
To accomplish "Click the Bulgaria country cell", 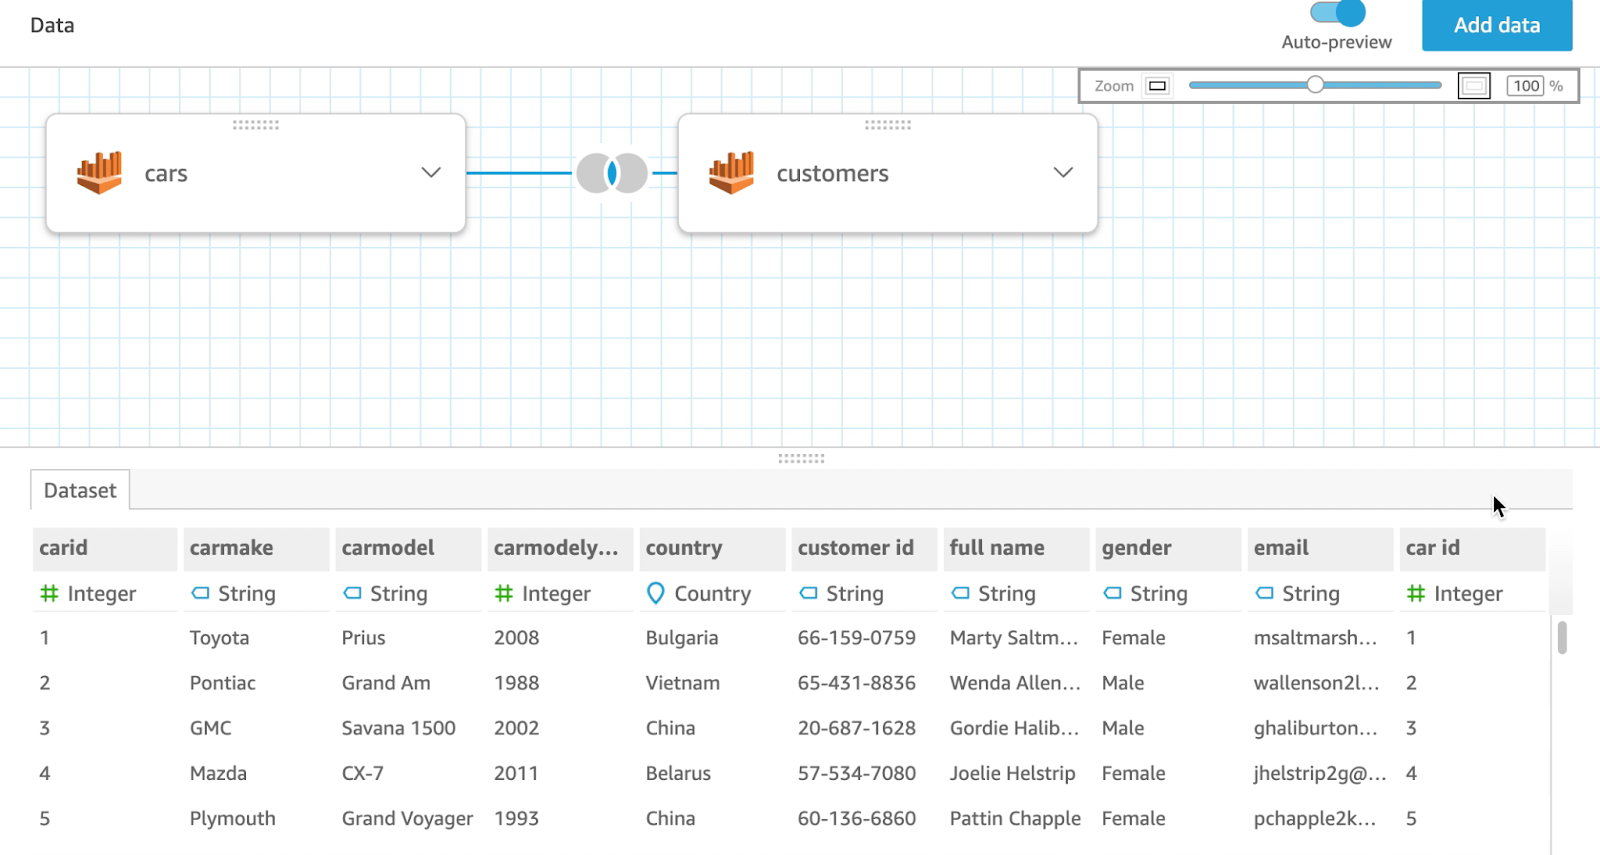I will click(x=682, y=638).
